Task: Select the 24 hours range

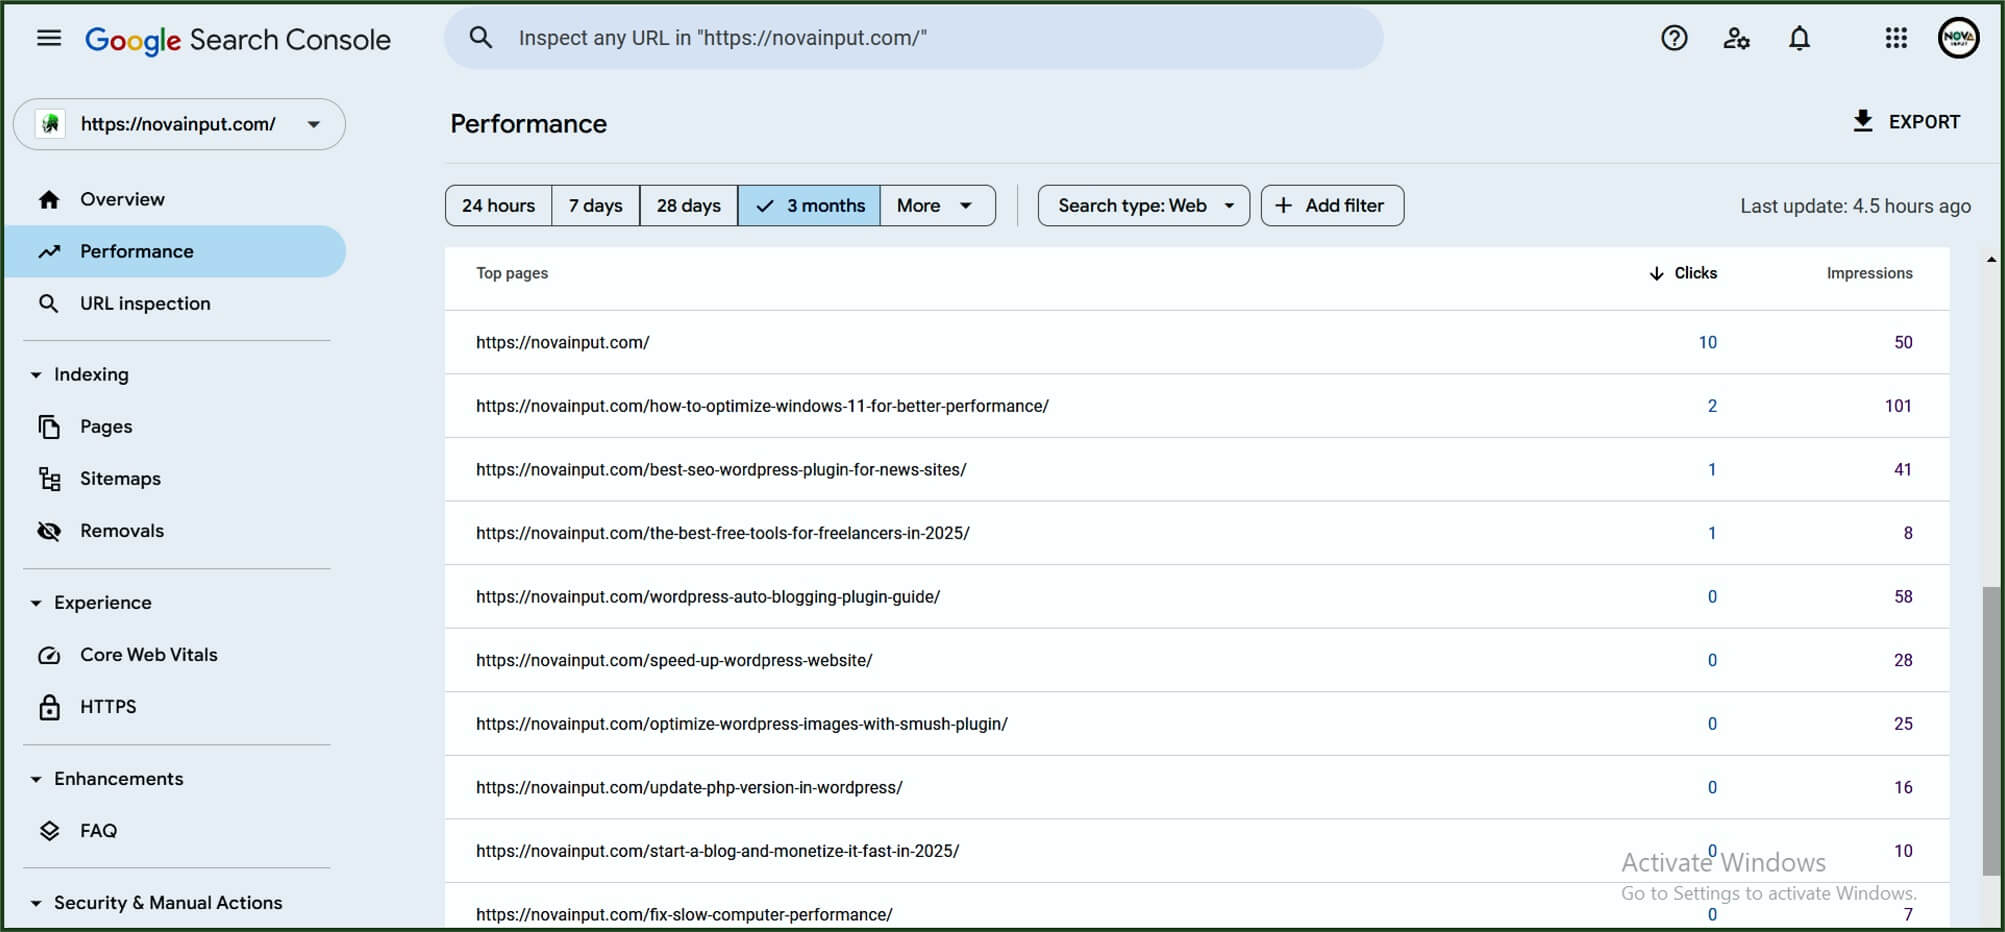Action: click(x=498, y=205)
